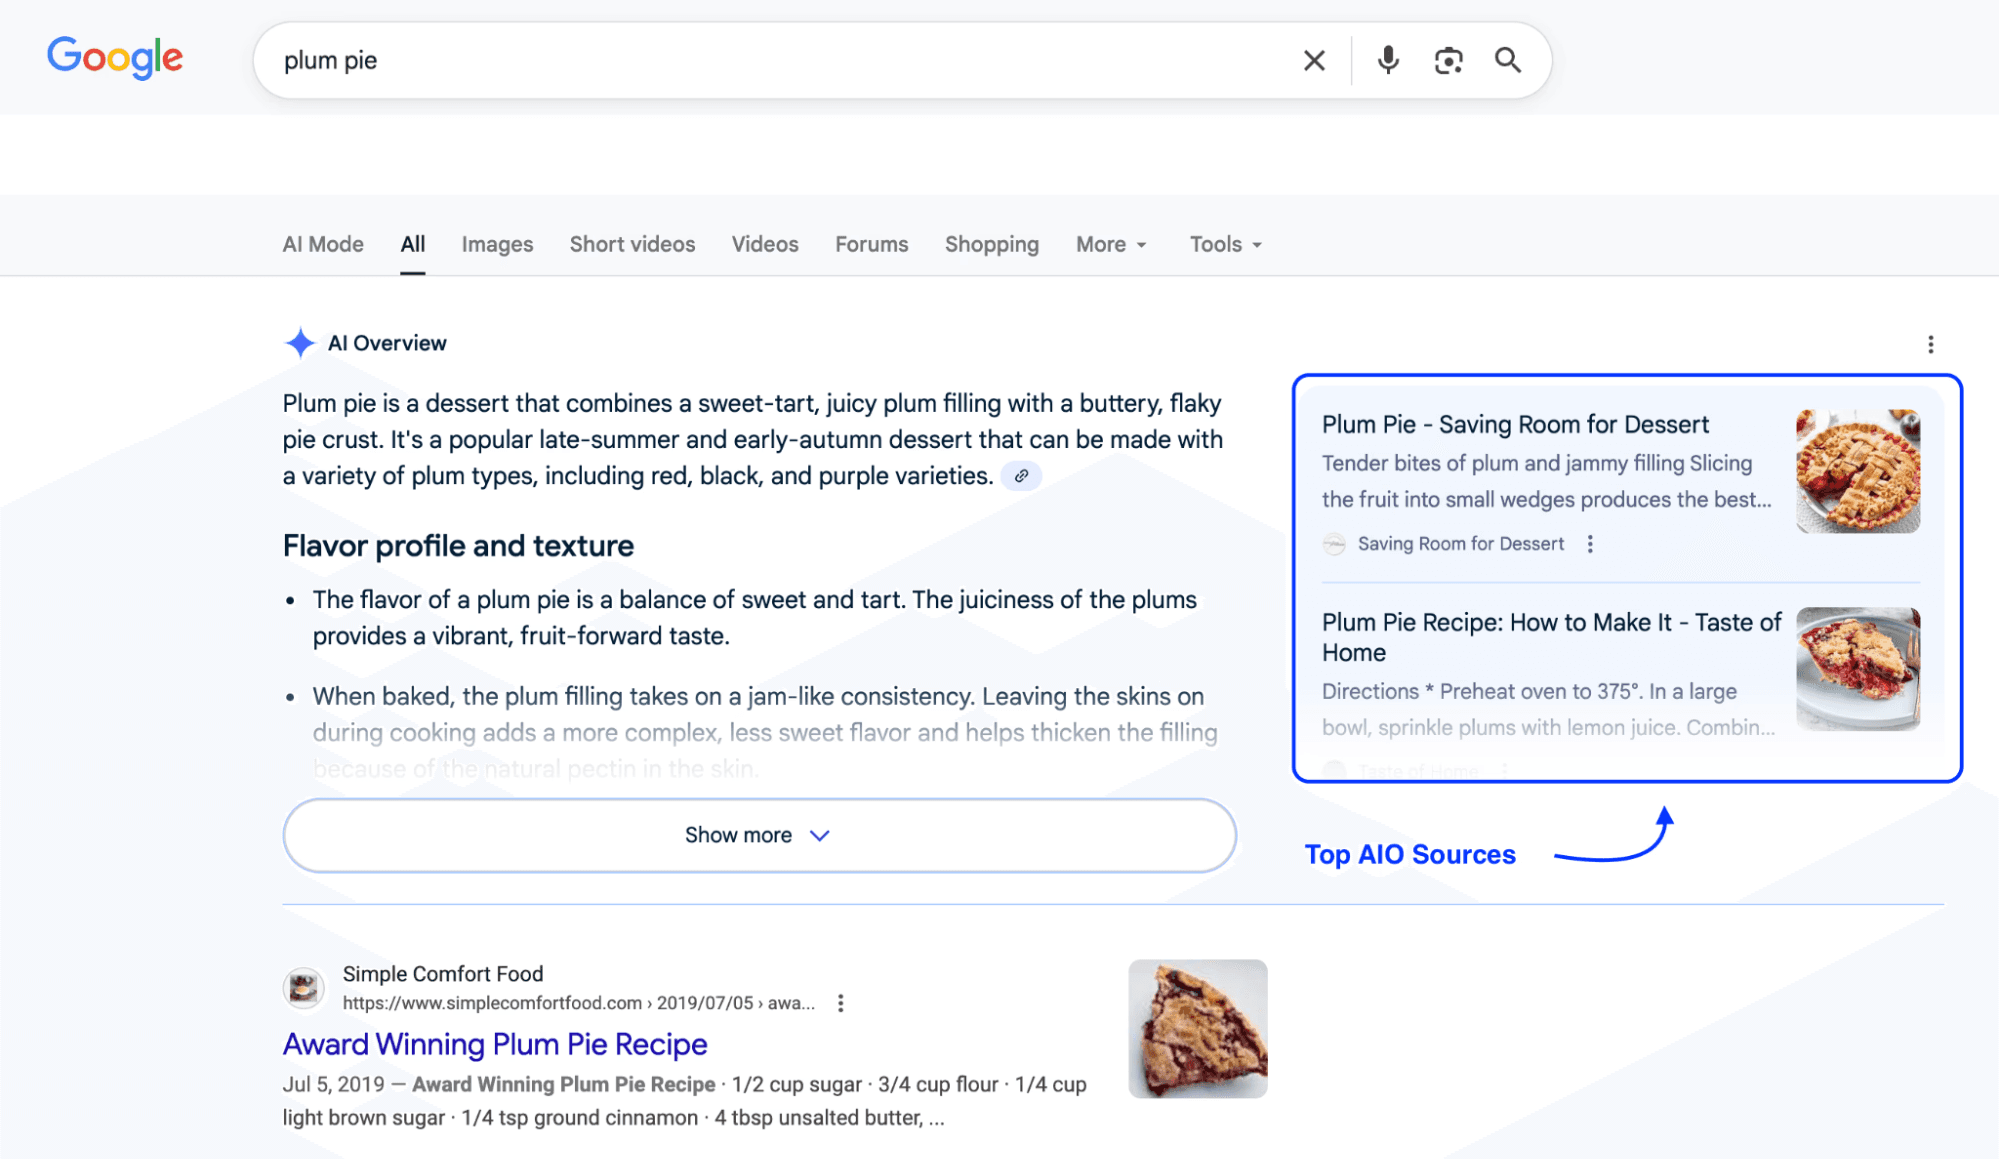The image size is (1999, 1161).
Task: Open the Short videos tab
Action: tap(632, 244)
